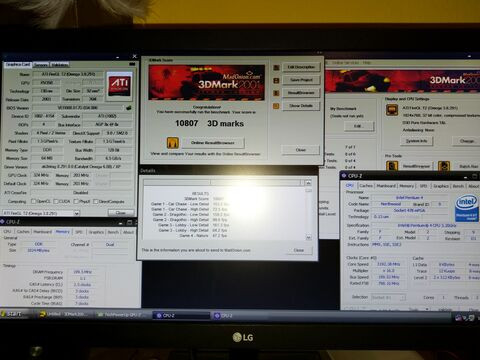Click the ATI logo in GPU-Z

point(119,86)
